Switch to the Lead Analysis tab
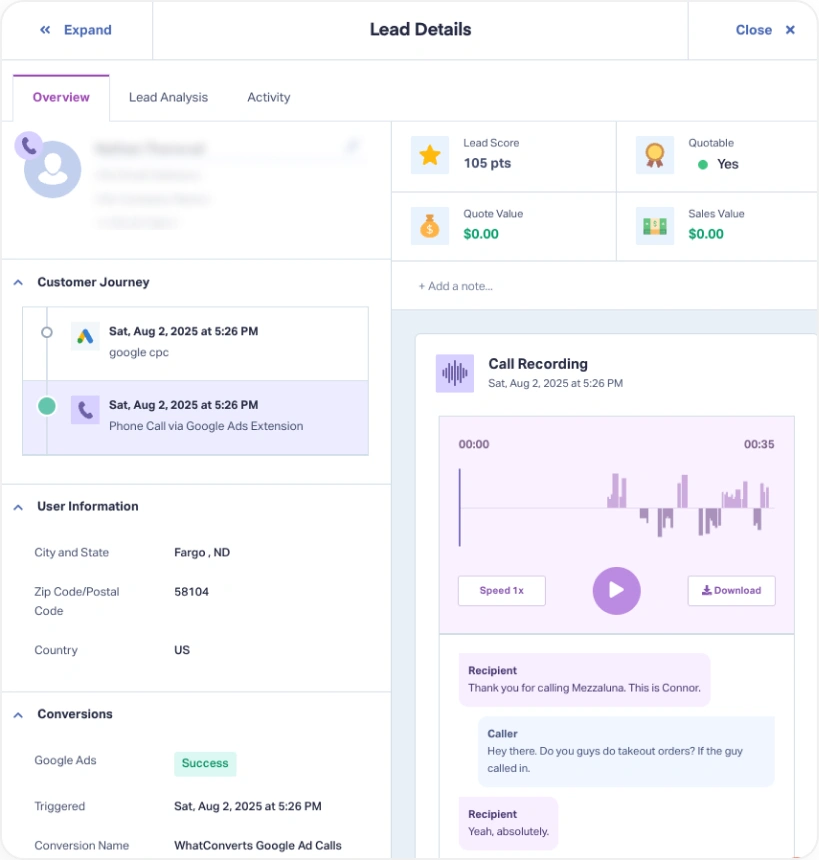 coord(168,97)
